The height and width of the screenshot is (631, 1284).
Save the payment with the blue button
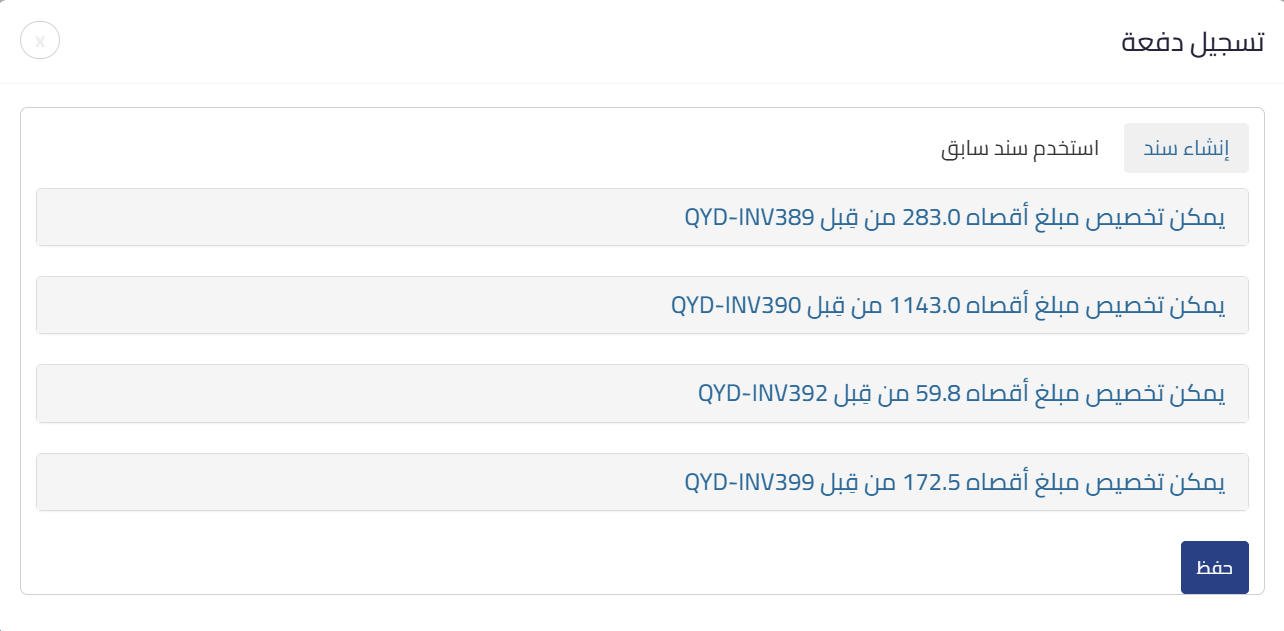click(x=1214, y=567)
